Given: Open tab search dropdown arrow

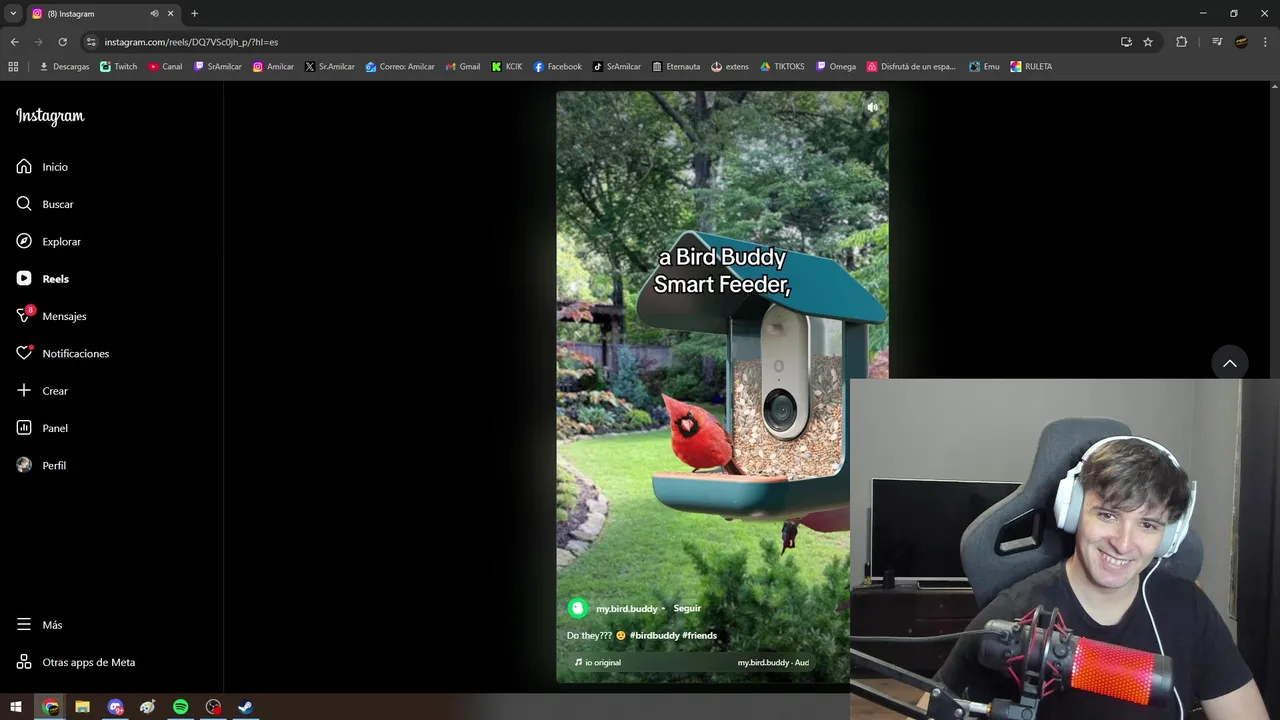Looking at the screenshot, I should 13,13.
